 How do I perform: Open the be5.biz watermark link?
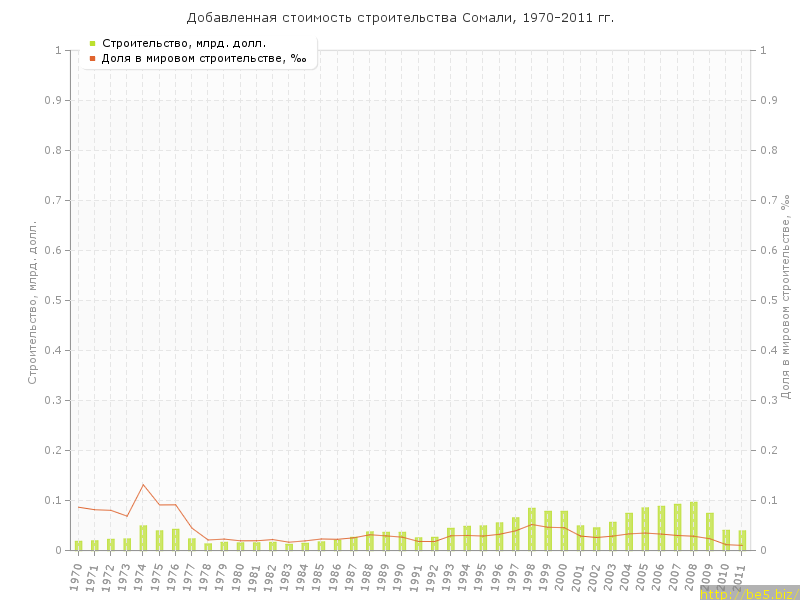pyautogui.click(x=749, y=593)
